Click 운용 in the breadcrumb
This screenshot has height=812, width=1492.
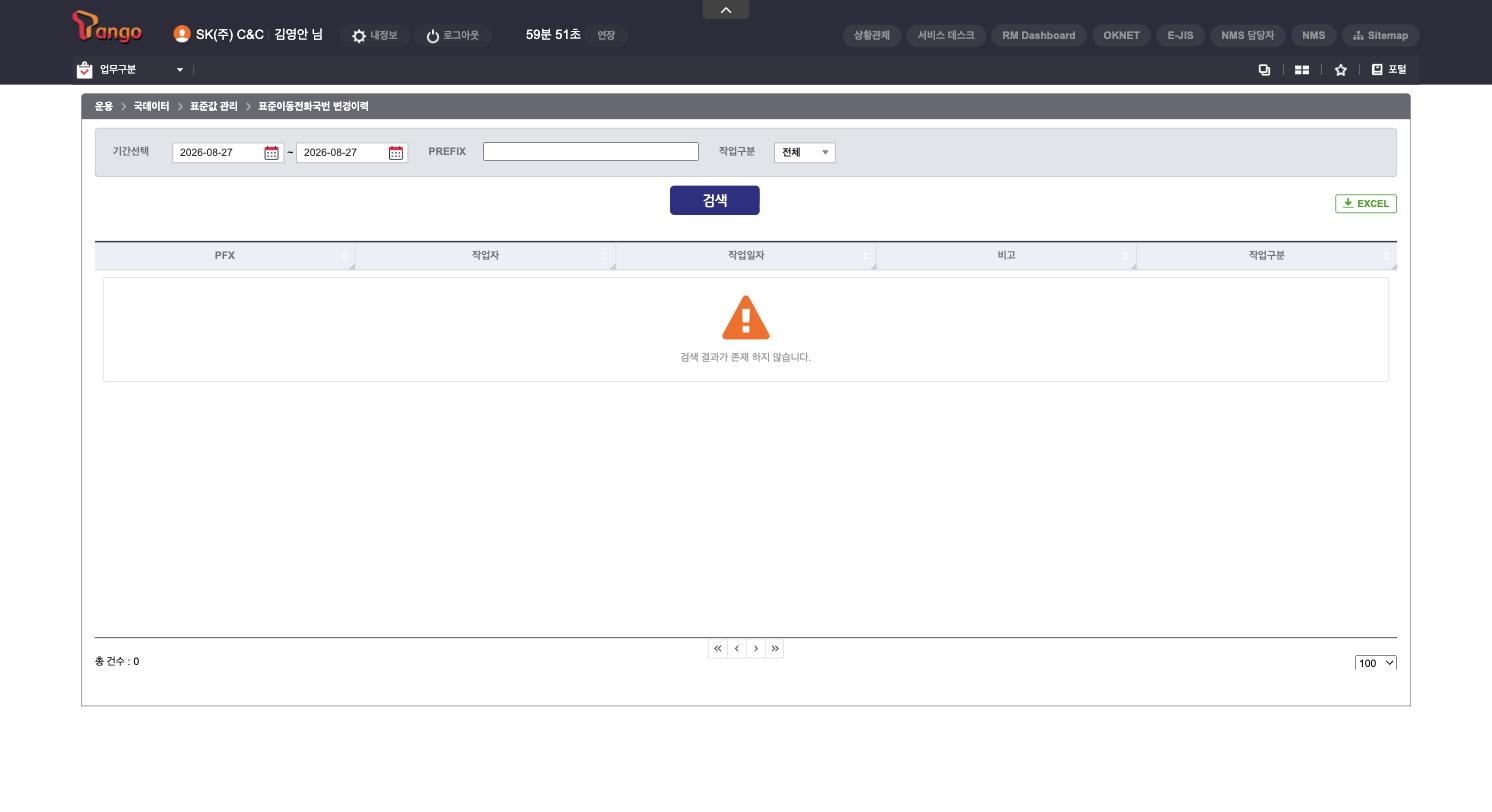click(104, 107)
